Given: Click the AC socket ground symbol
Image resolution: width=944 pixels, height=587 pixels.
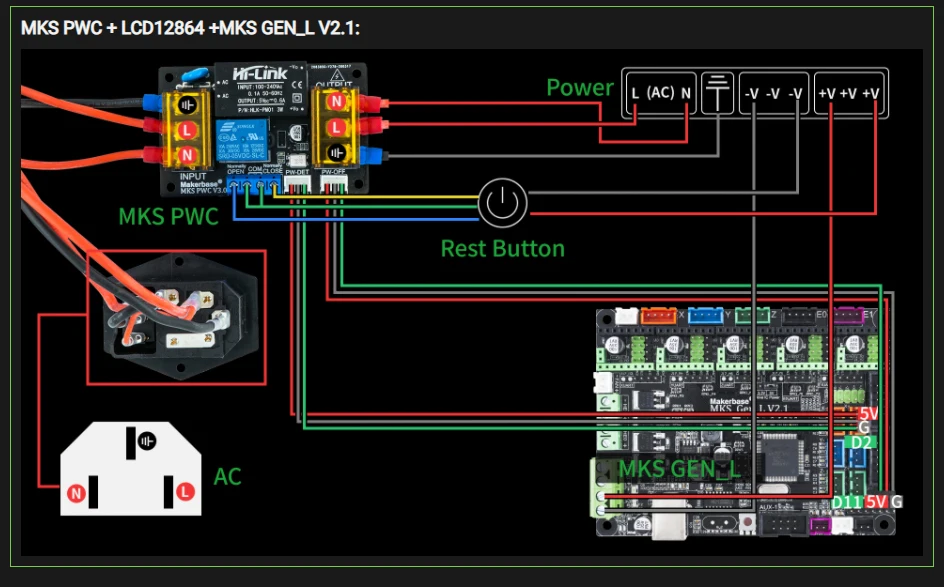Looking at the screenshot, I should pyautogui.click(x=147, y=441).
